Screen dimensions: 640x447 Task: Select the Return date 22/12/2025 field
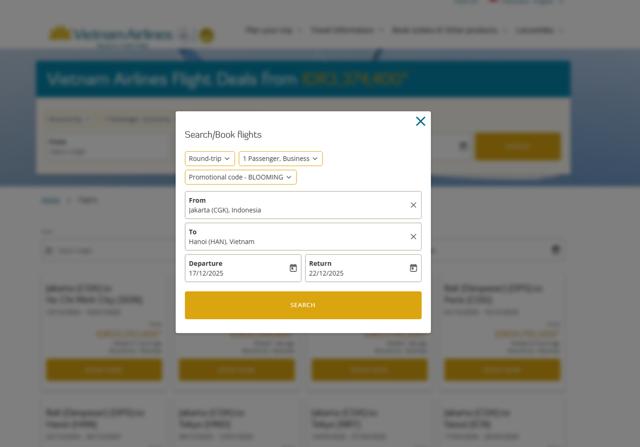(363, 268)
